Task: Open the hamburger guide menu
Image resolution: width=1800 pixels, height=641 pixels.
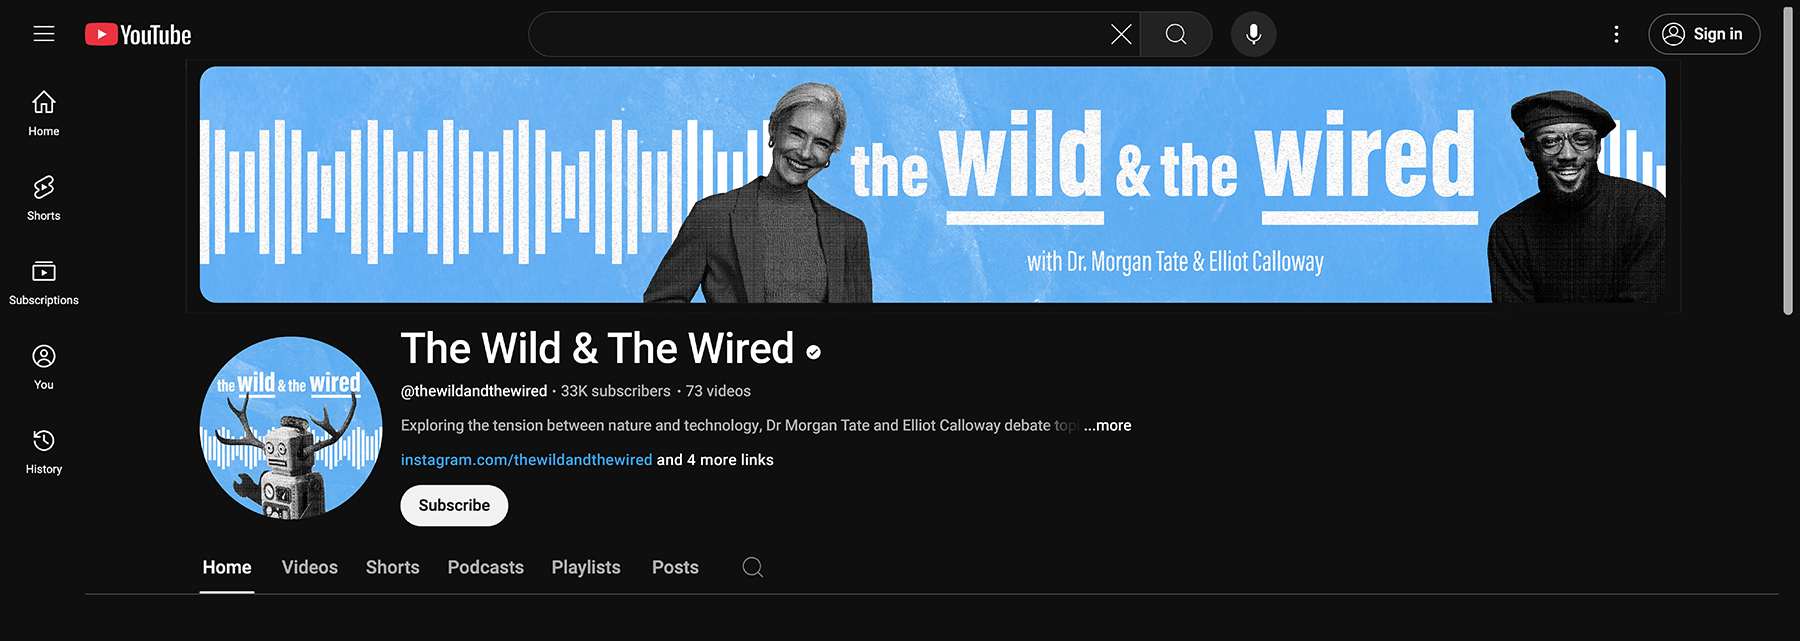Action: pyautogui.click(x=44, y=34)
